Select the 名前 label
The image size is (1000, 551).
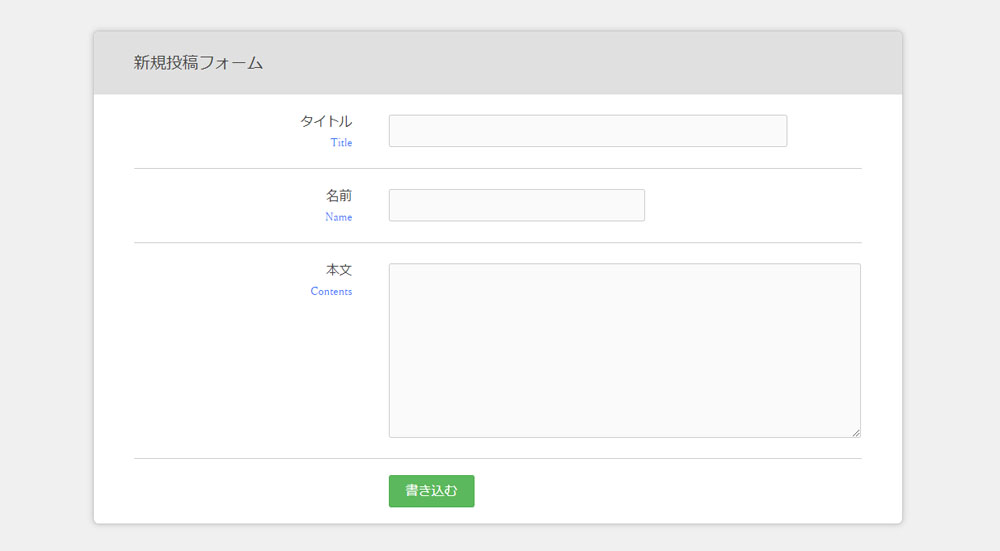tap(339, 195)
